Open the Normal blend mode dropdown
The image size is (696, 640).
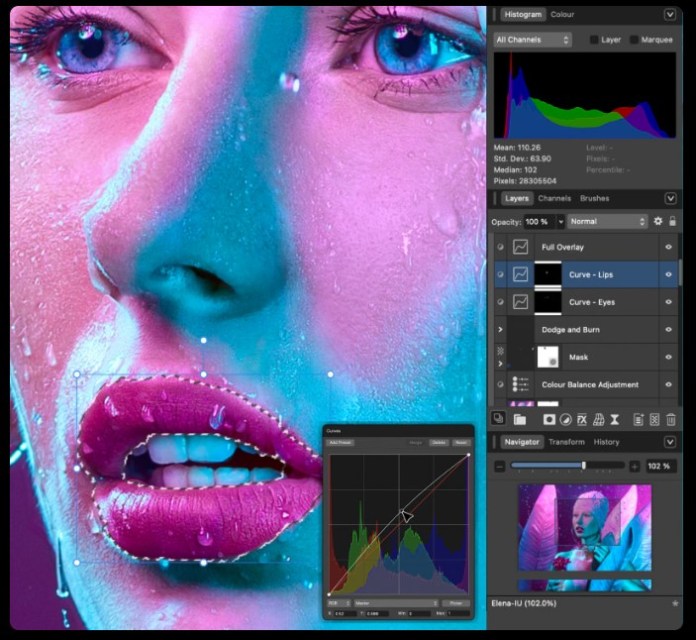(608, 221)
